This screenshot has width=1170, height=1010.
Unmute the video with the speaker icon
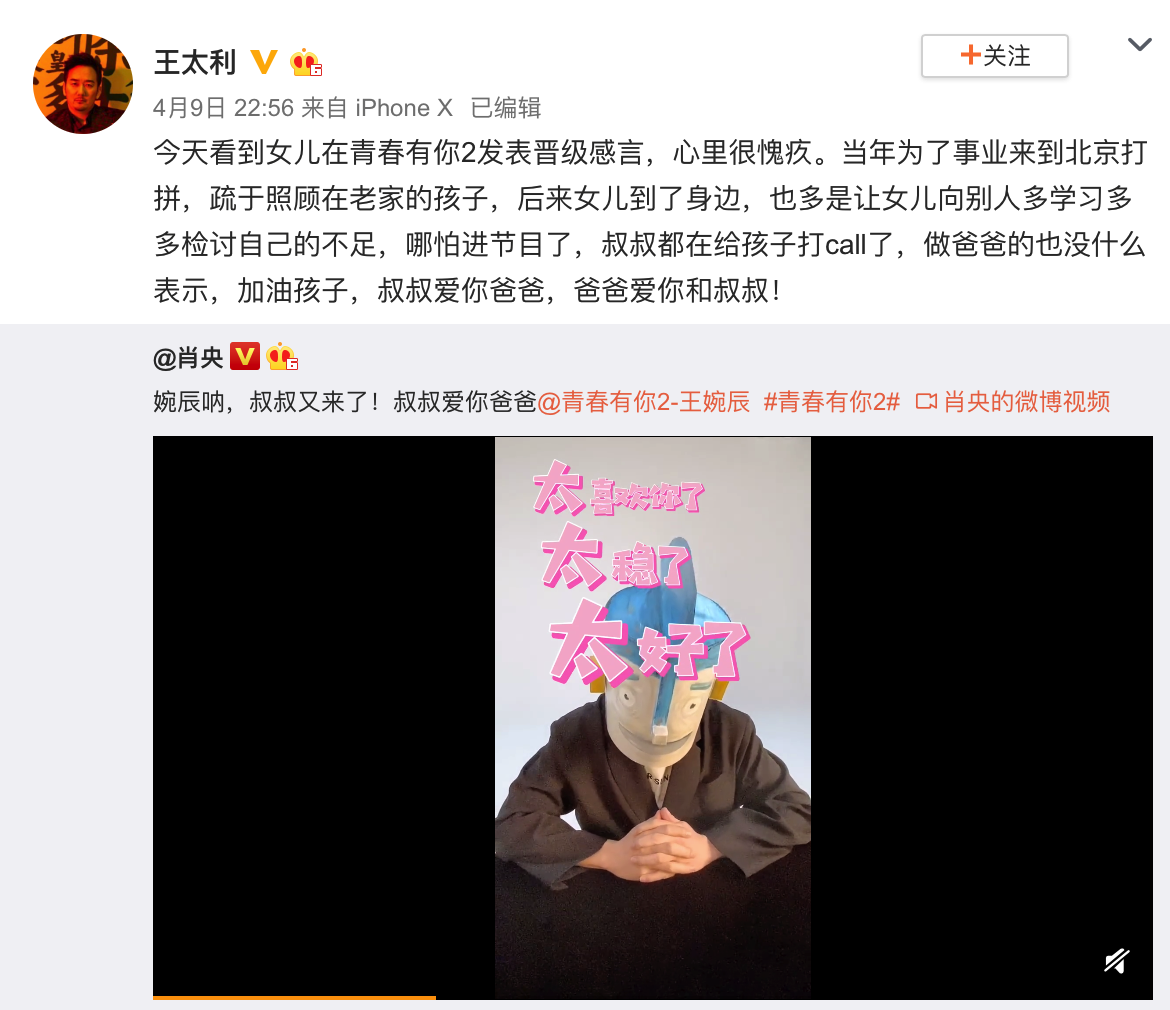click(x=1116, y=961)
